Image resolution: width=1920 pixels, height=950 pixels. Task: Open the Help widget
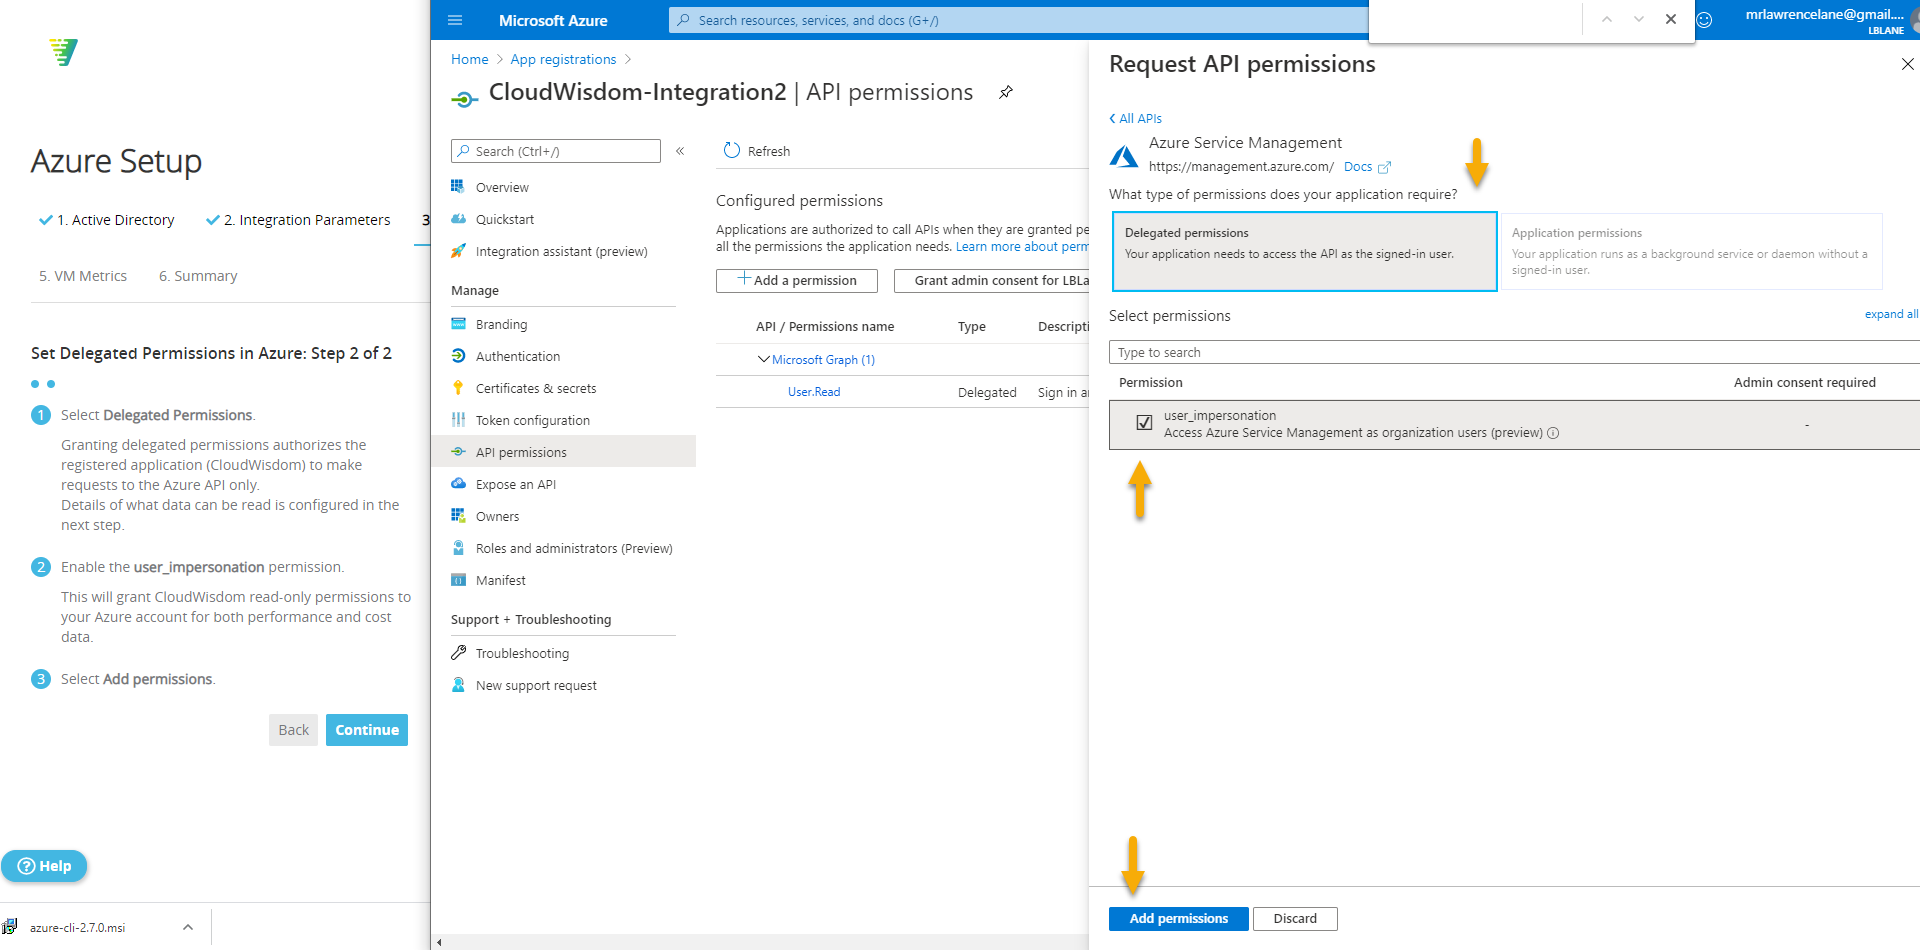coord(44,866)
